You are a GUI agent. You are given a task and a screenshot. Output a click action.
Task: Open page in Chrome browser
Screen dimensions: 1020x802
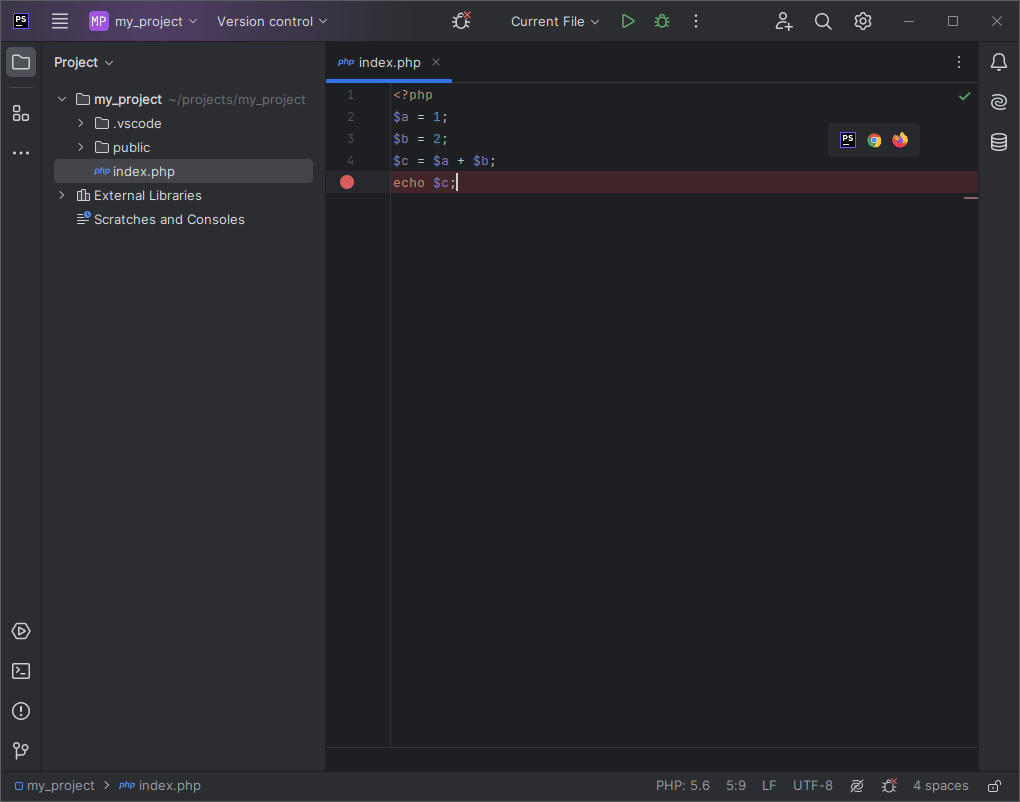[874, 140]
